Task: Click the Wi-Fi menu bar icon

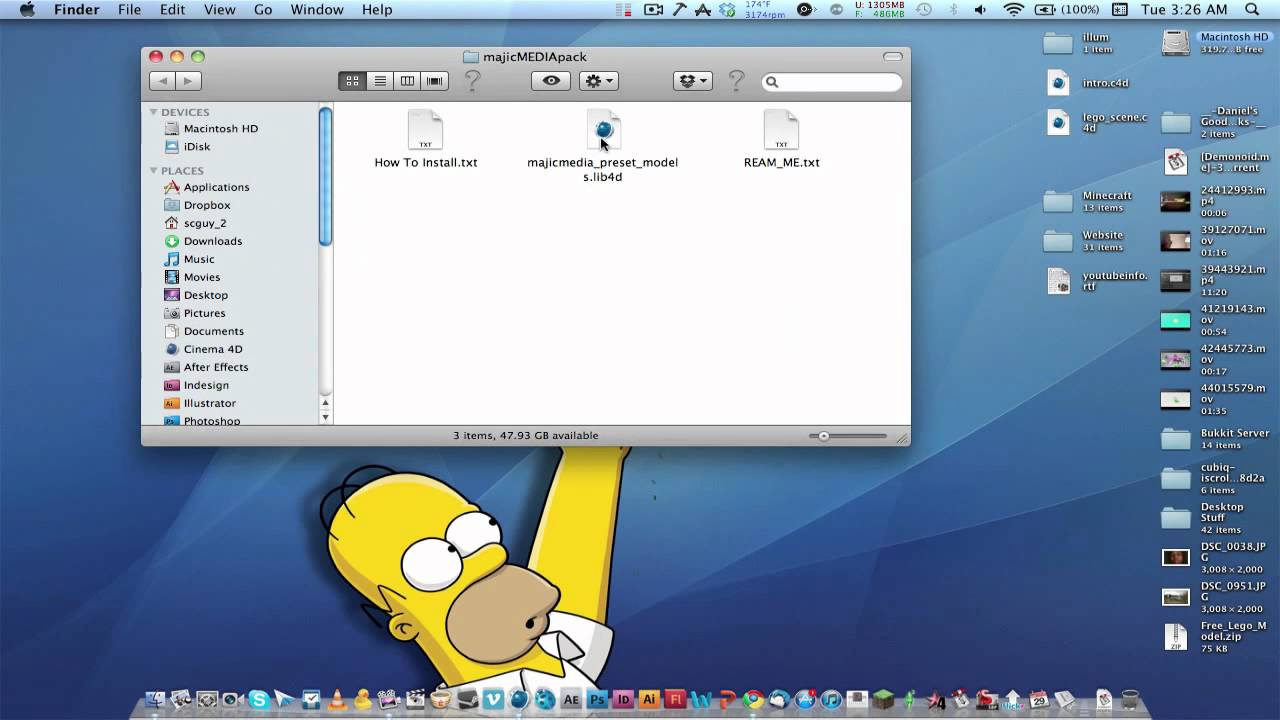Action: [x=1013, y=10]
